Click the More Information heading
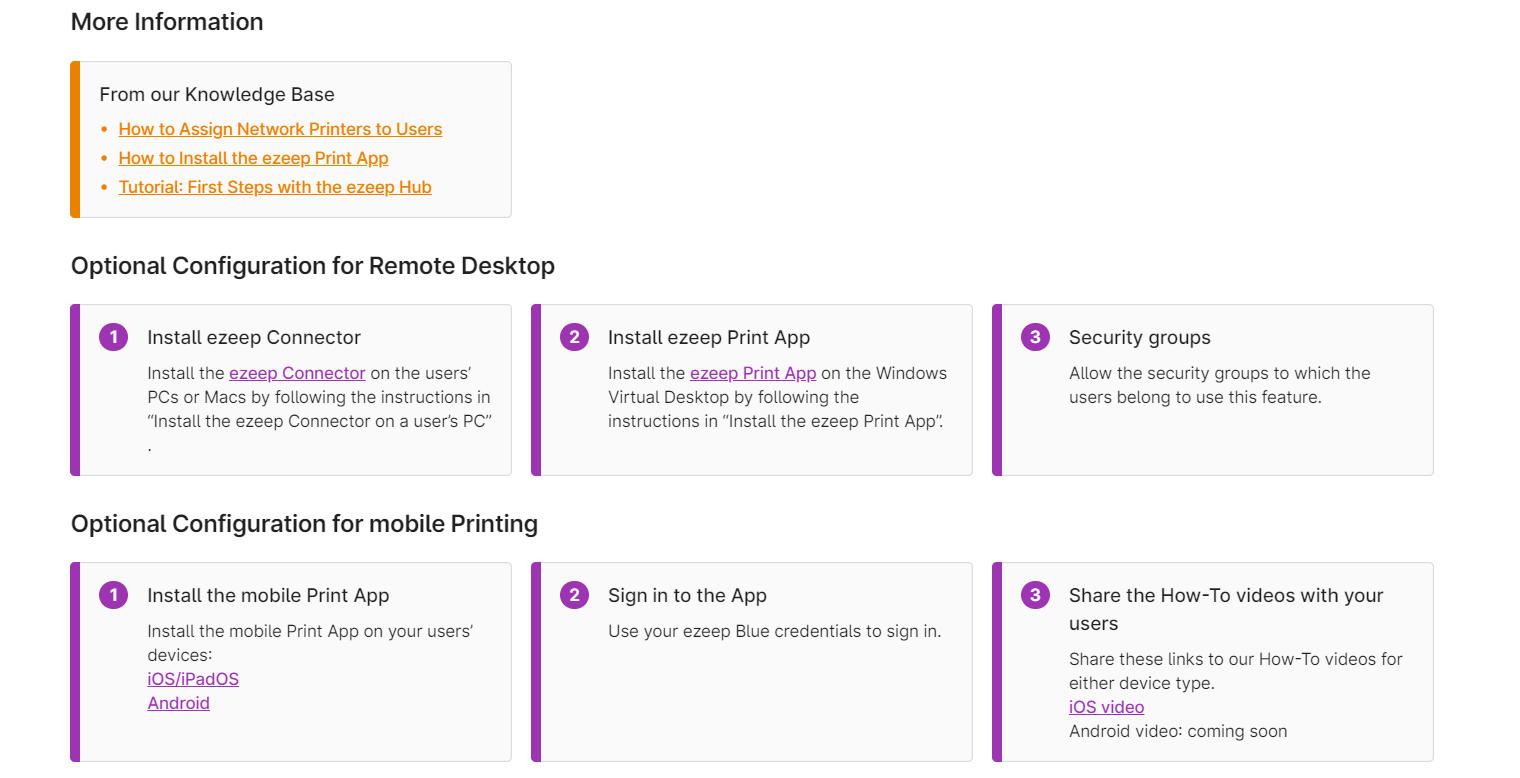The height and width of the screenshot is (778, 1520). 167,22
